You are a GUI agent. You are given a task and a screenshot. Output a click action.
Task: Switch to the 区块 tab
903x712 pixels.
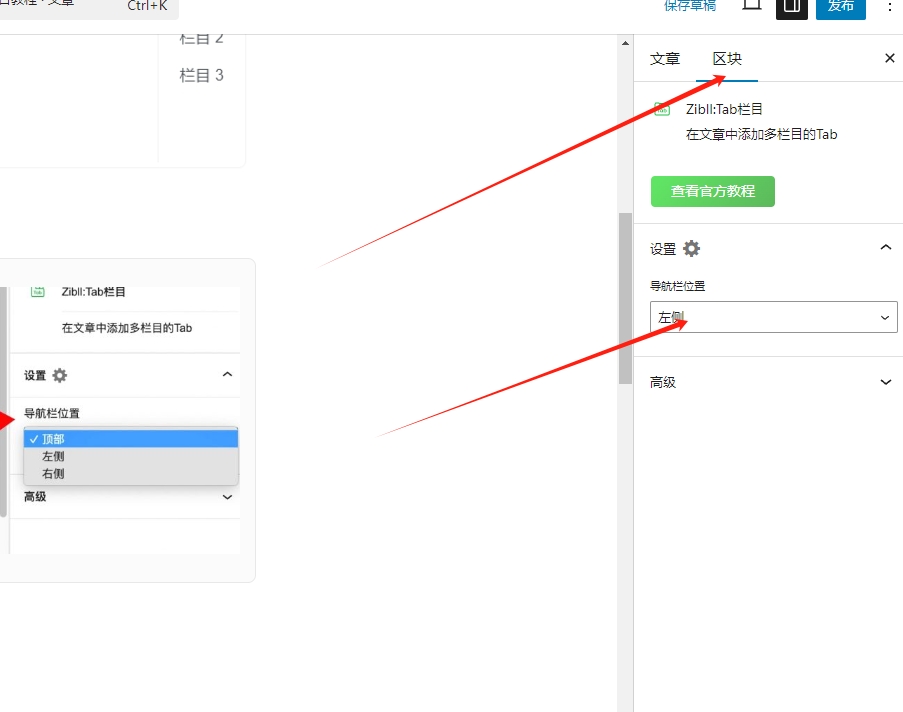[x=727, y=59]
